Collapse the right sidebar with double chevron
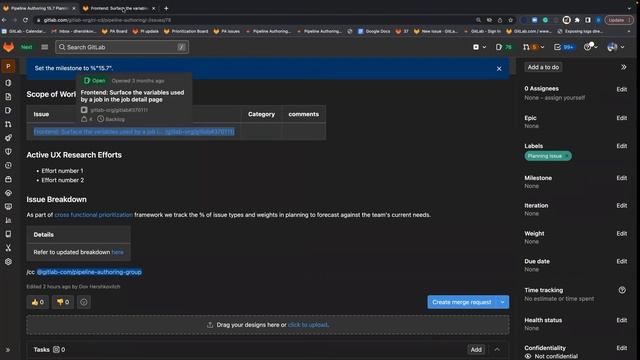 pyautogui.click(x=624, y=67)
